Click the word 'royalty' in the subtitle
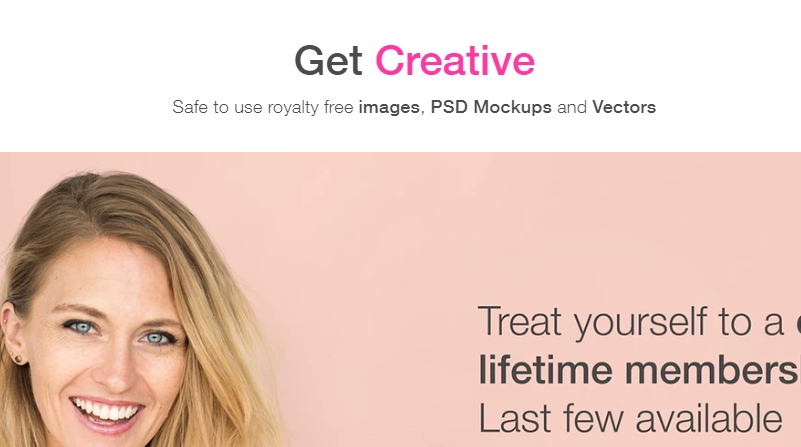The image size is (801, 447). click(x=293, y=108)
